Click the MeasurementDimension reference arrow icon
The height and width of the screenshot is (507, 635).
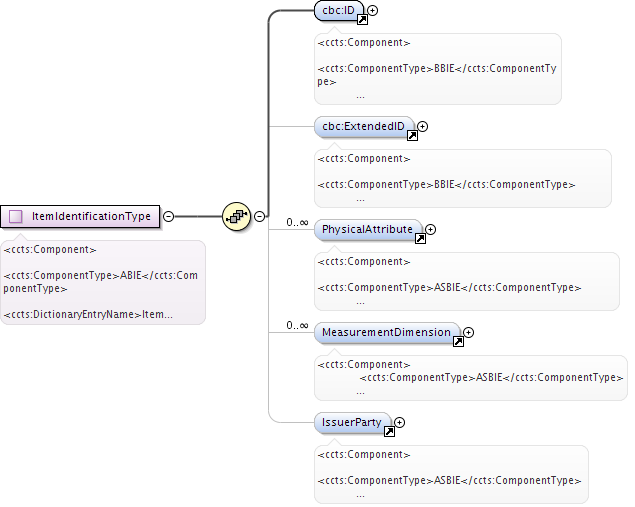click(x=458, y=341)
